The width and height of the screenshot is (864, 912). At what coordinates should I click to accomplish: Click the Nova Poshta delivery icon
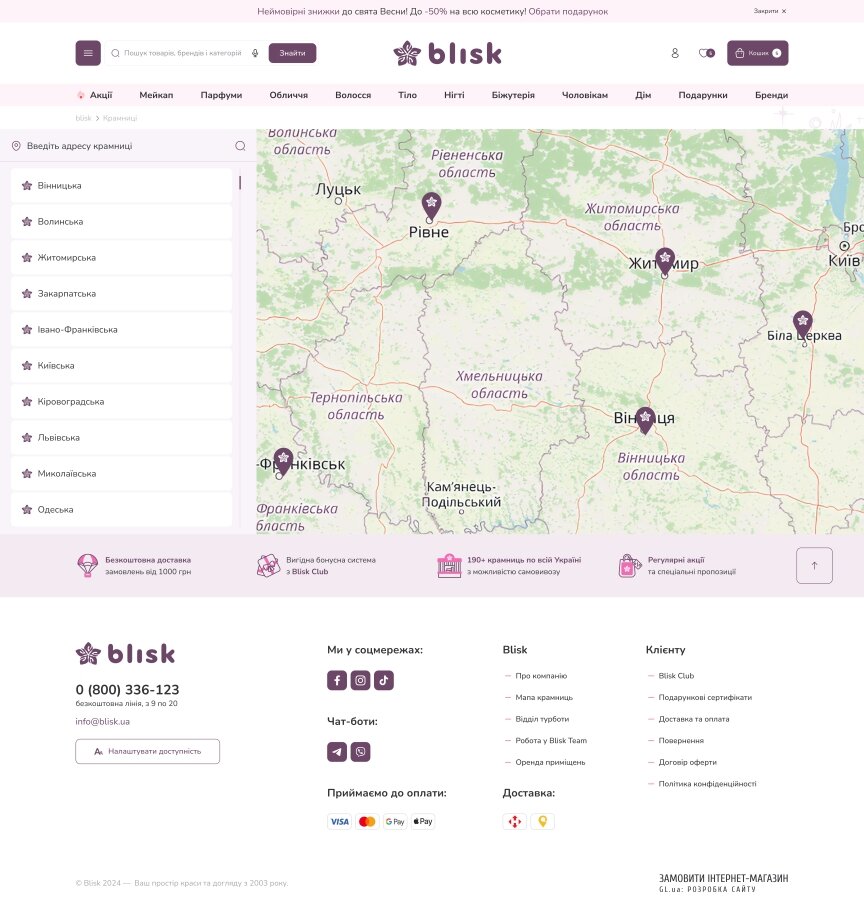514,821
